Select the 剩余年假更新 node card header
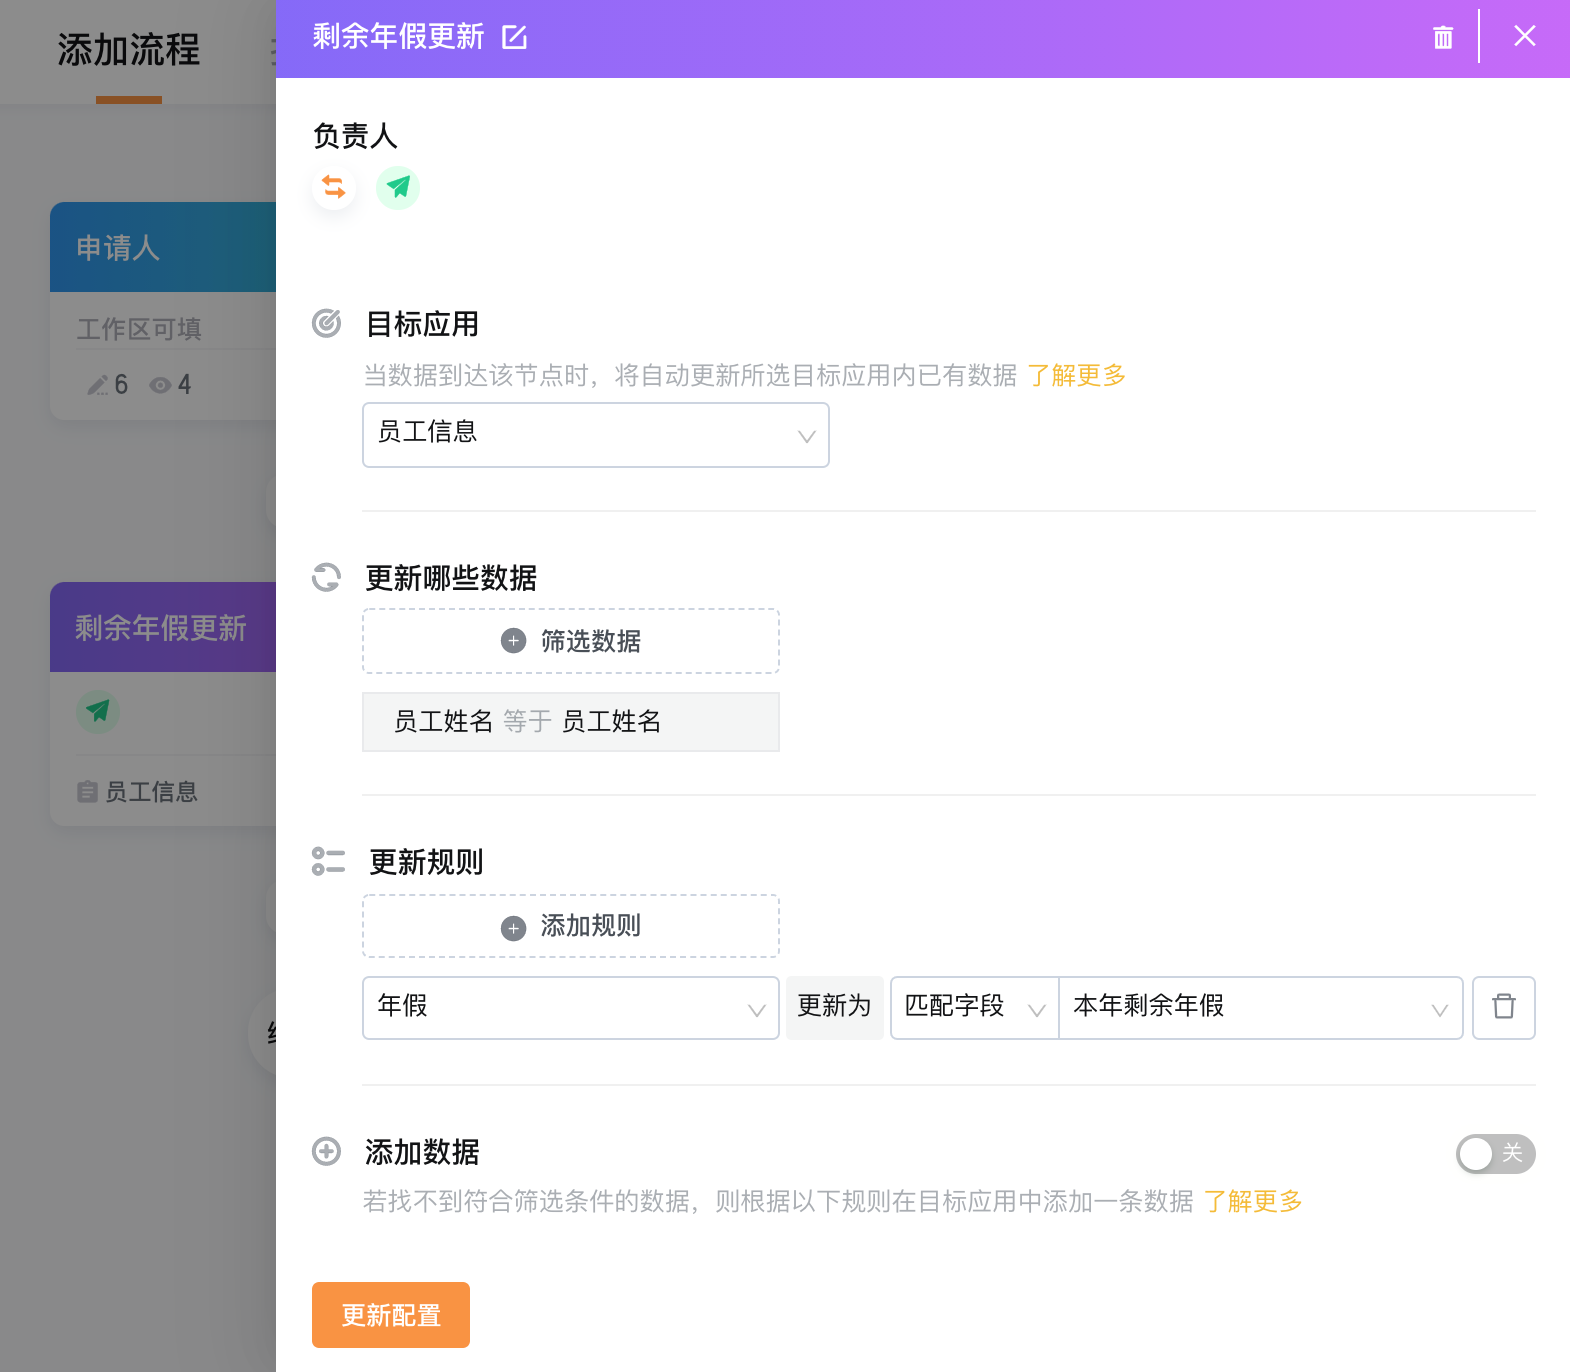The width and height of the screenshot is (1570, 1372). pyautogui.click(x=163, y=627)
